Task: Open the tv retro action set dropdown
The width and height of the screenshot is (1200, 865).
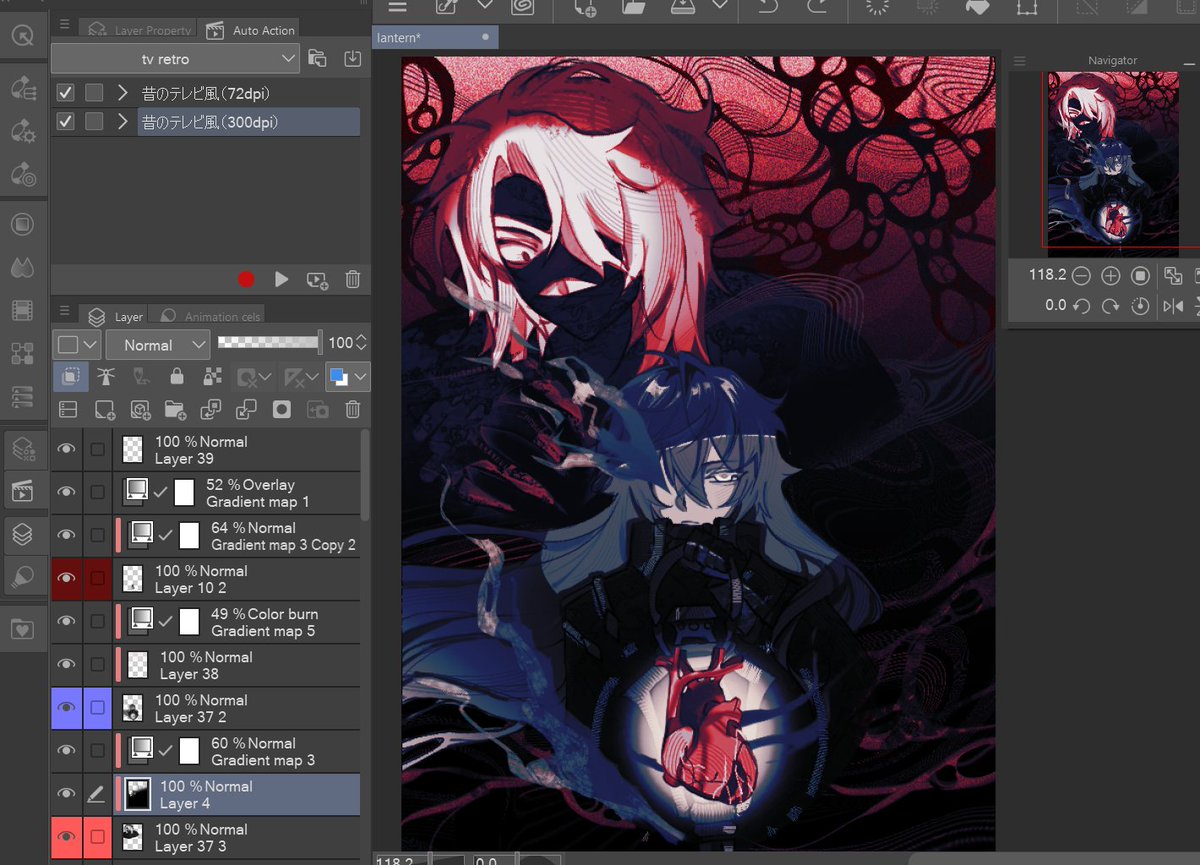Action: coord(175,59)
